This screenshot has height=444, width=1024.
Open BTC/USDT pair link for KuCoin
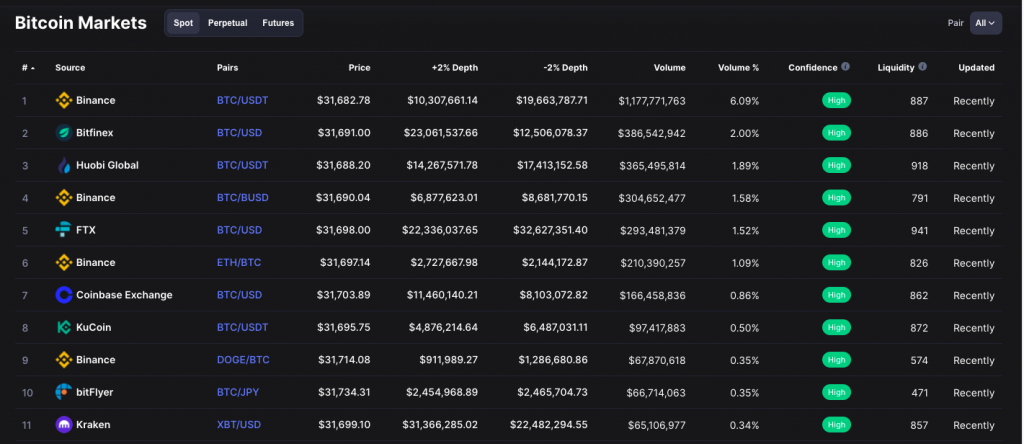242,327
